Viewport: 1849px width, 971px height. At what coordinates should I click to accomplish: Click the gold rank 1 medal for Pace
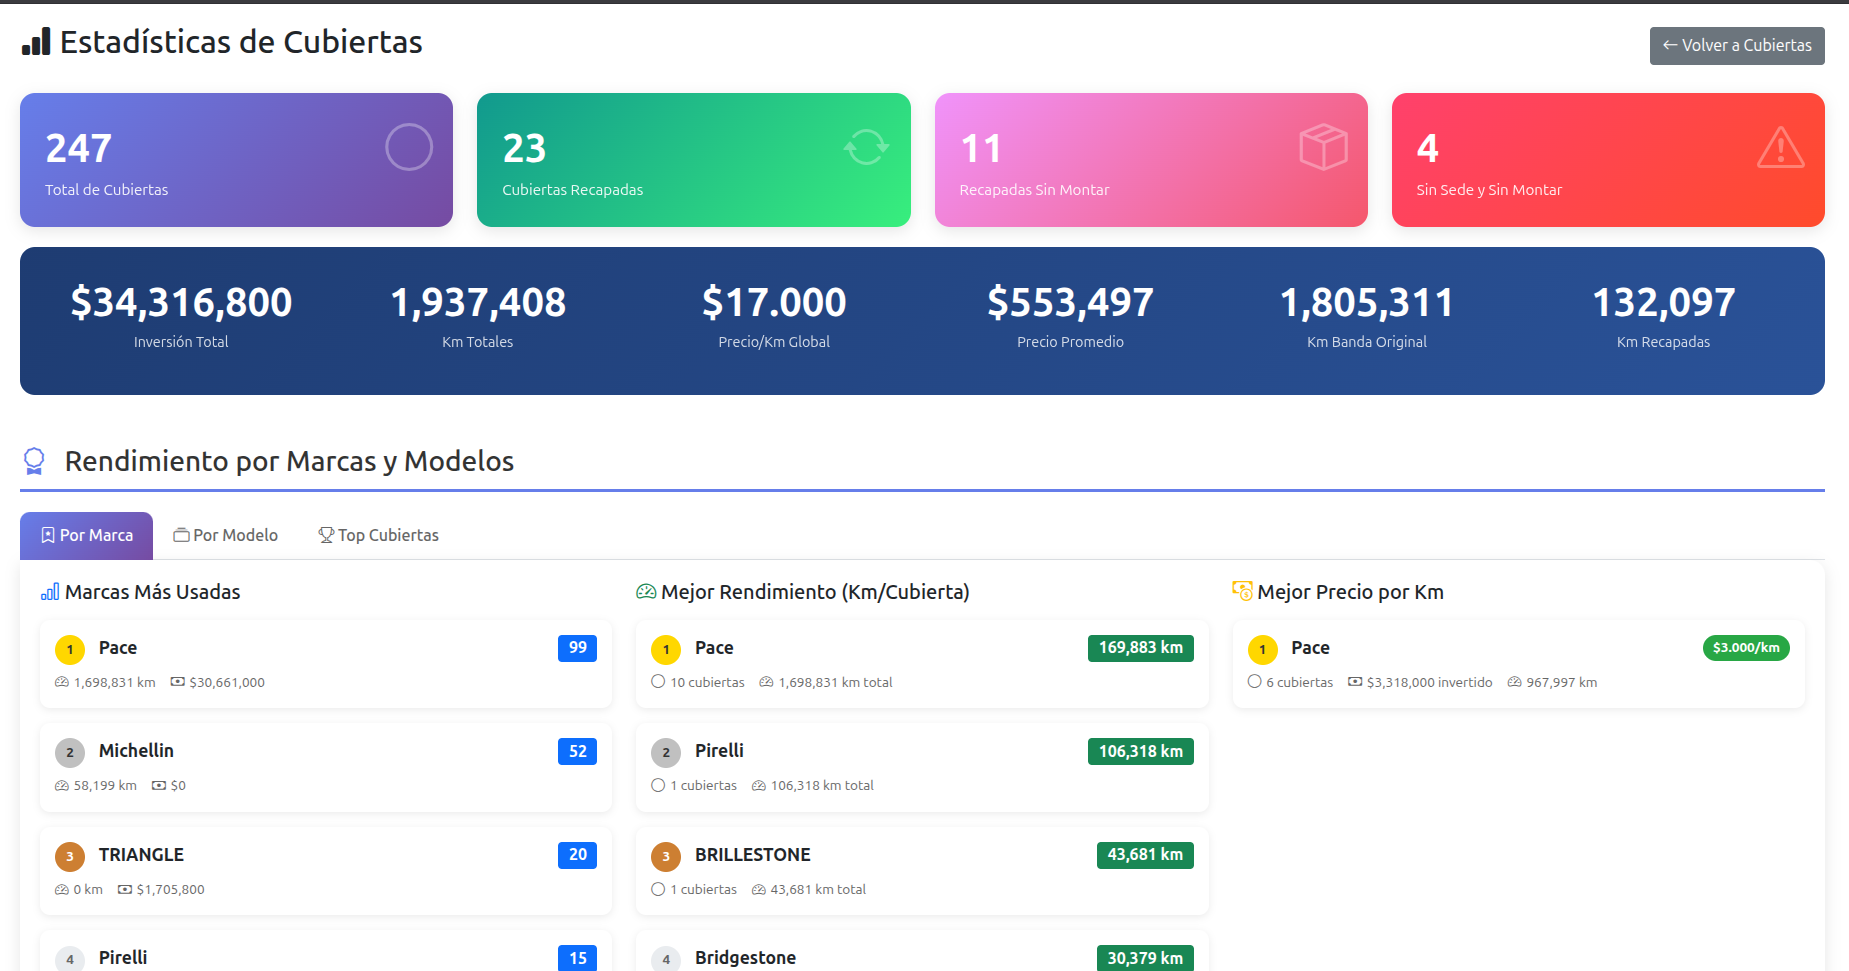[x=70, y=650]
